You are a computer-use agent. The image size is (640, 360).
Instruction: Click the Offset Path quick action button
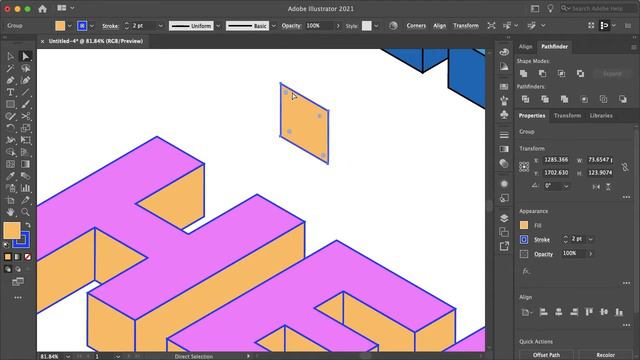click(x=546, y=355)
